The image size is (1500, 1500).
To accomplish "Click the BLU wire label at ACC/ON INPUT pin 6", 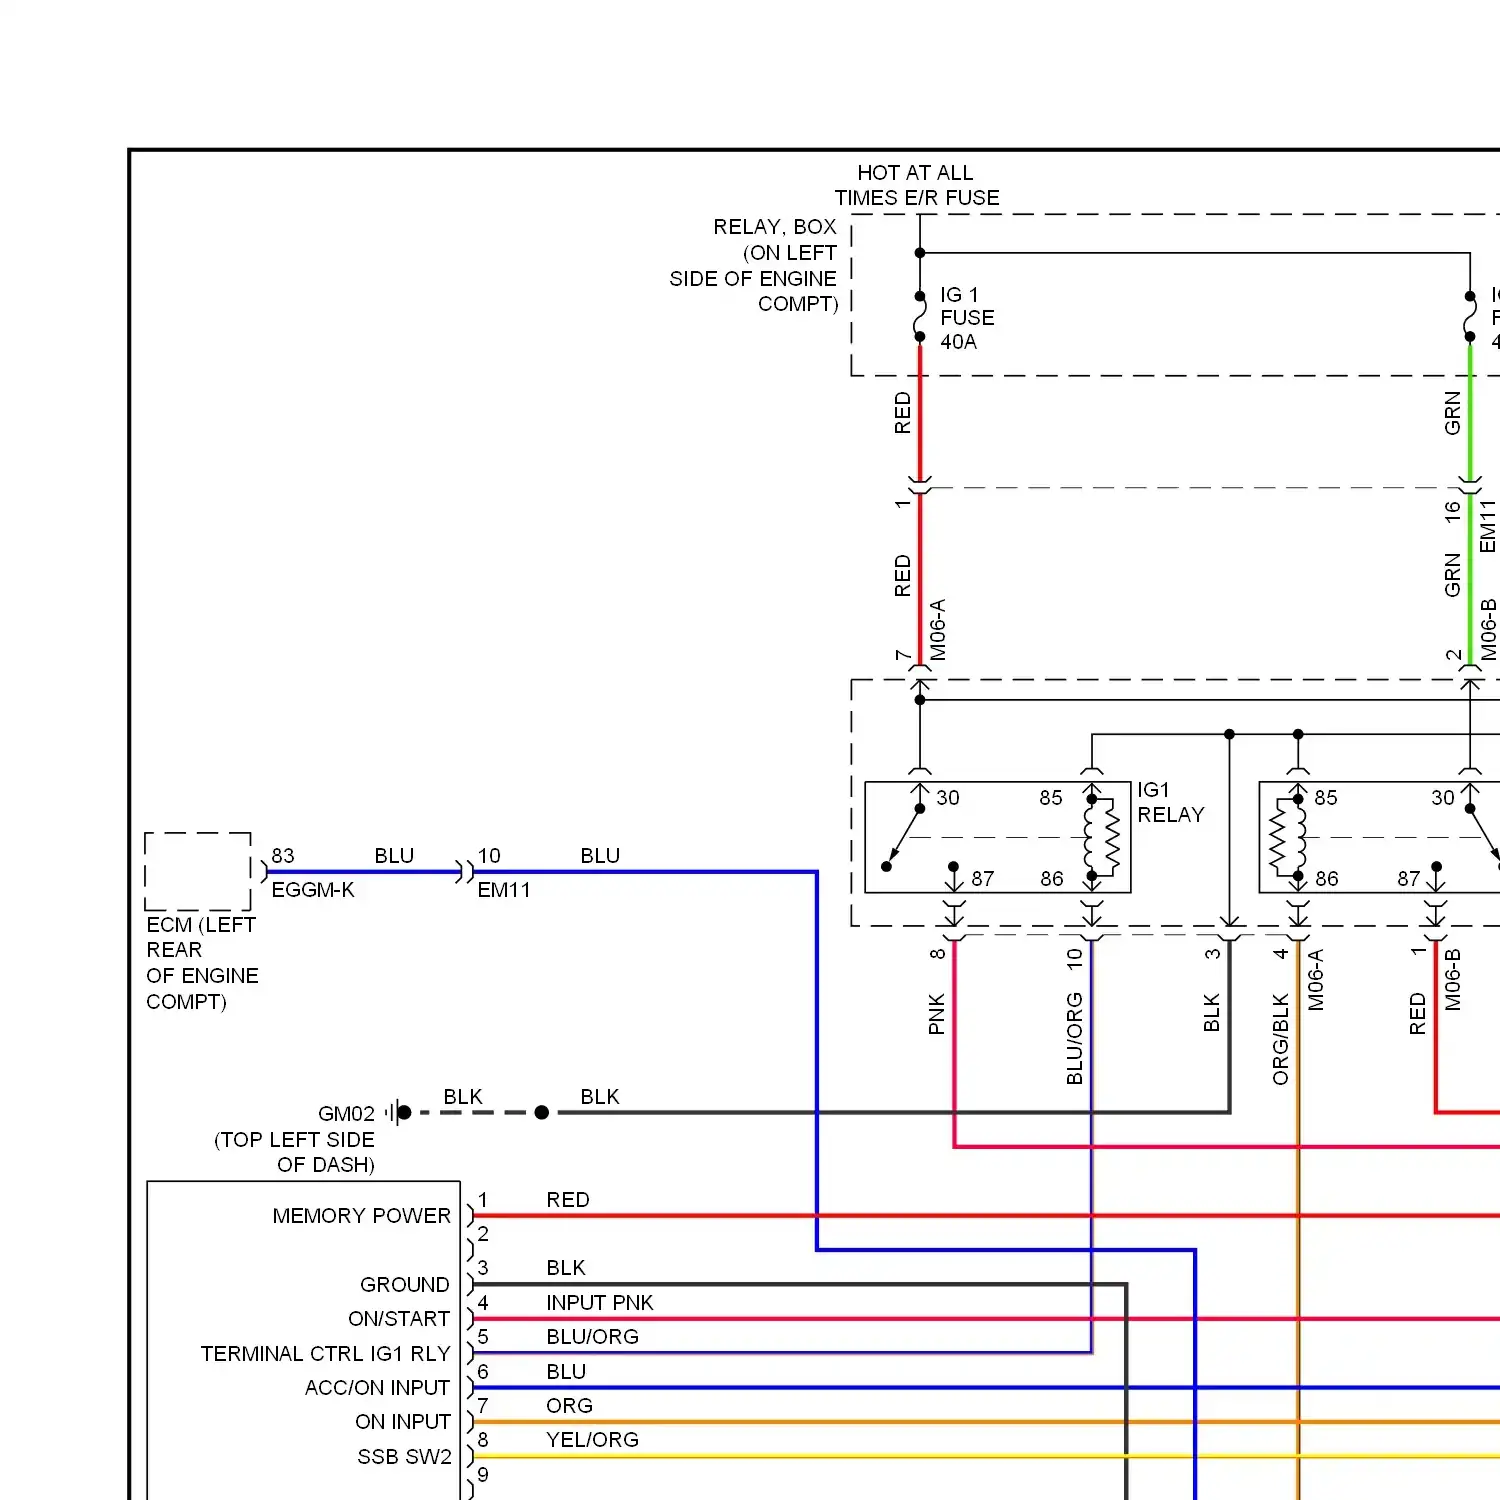I will click(x=566, y=1372).
